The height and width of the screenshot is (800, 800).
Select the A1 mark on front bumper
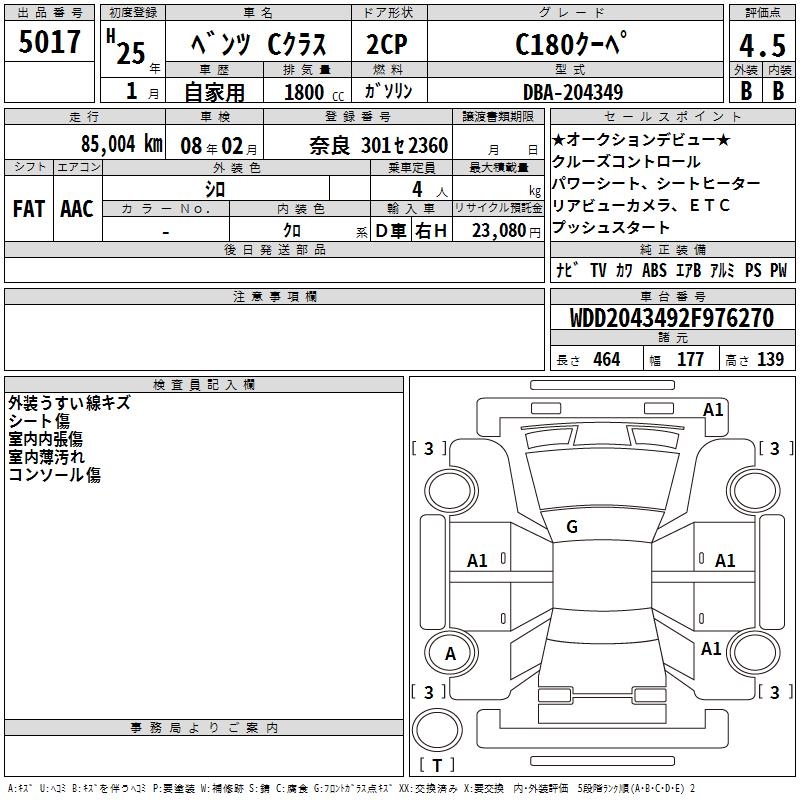713,410
